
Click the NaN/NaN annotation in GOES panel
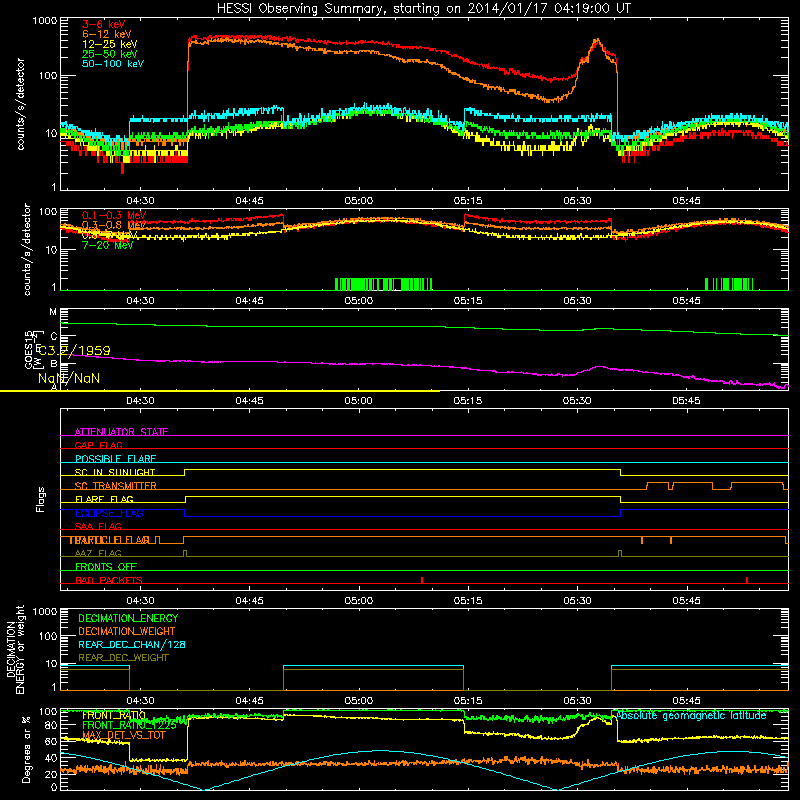69,379
